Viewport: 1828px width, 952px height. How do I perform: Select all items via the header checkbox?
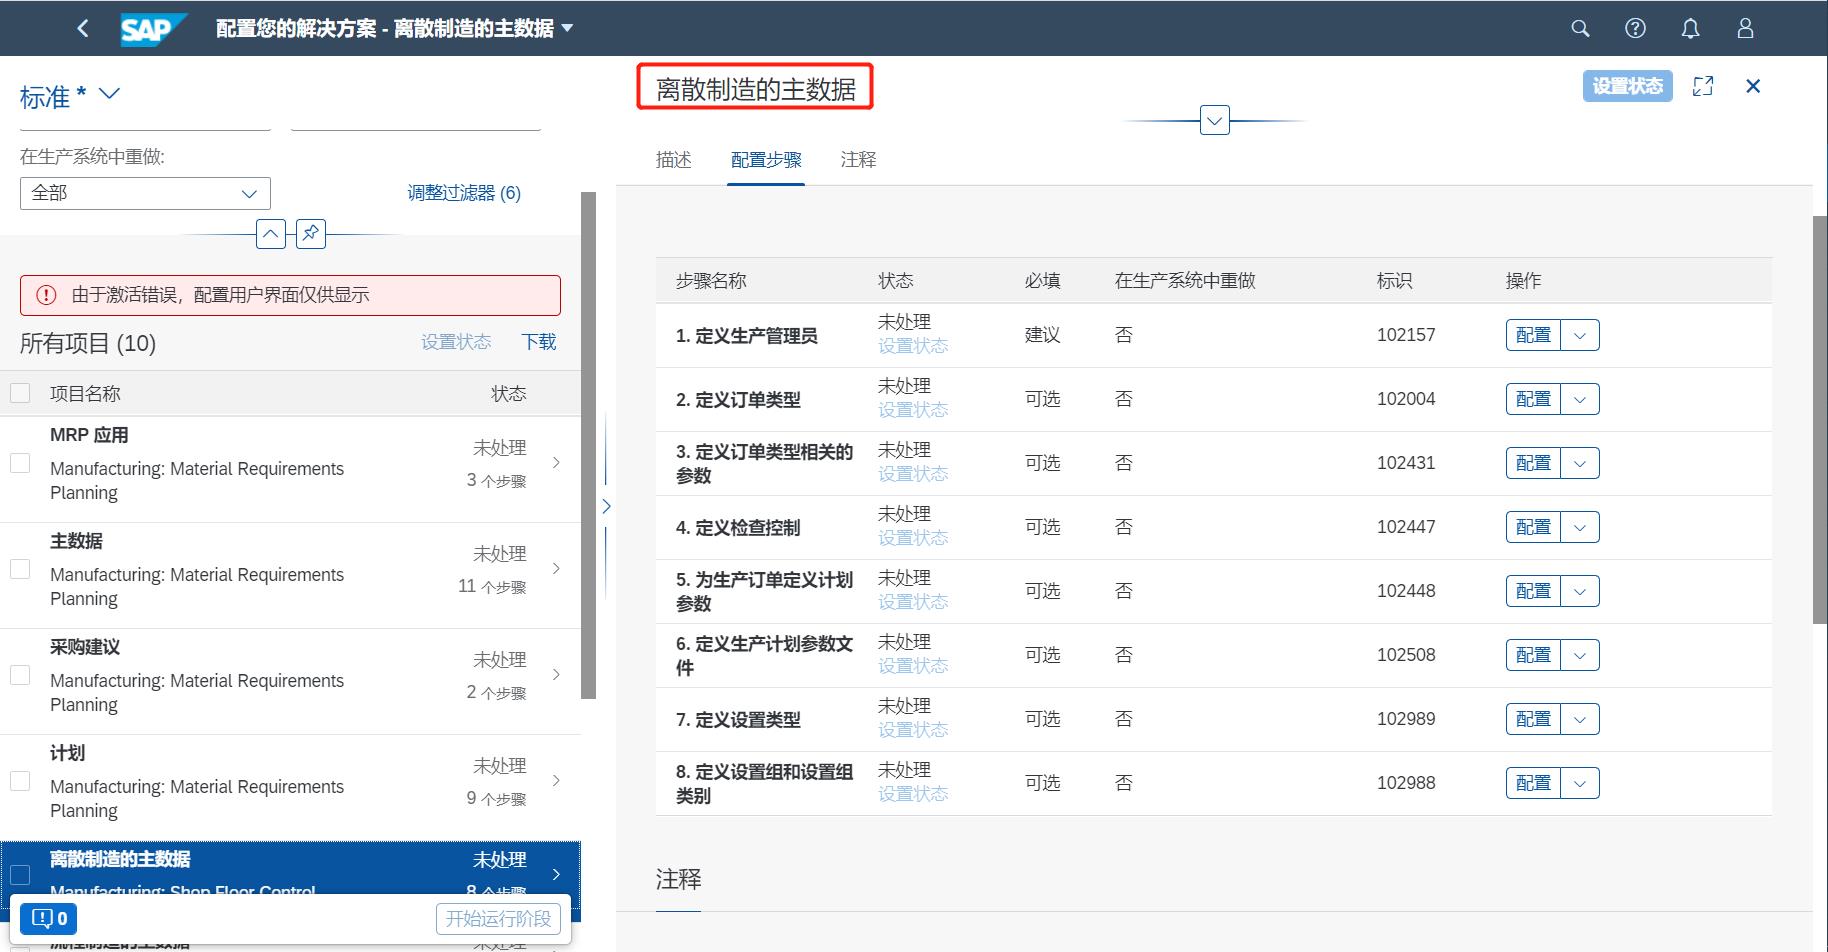point(20,392)
